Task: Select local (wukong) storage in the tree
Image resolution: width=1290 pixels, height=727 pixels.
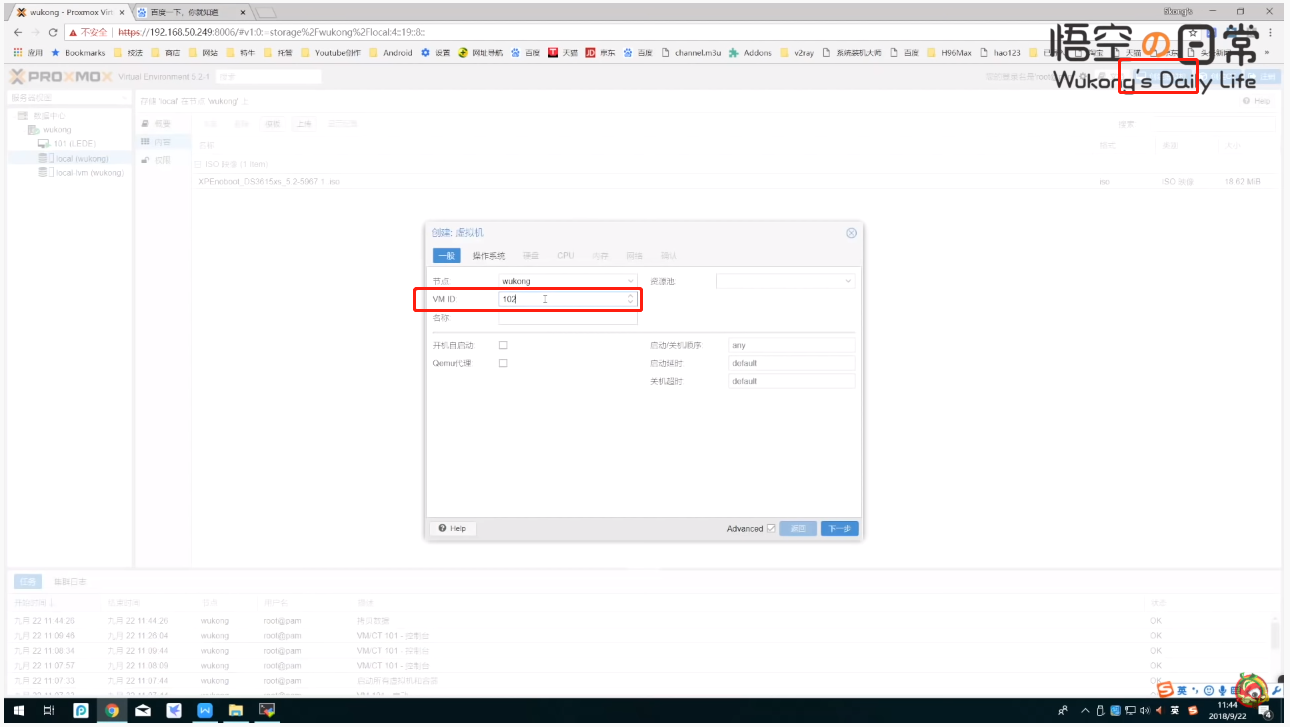Action: (x=73, y=158)
